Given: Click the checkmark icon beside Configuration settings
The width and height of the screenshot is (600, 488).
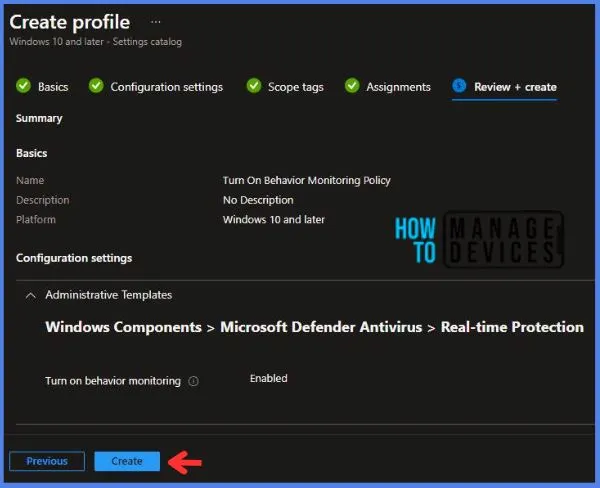Looking at the screenshot, I should (x=96, y=85).
